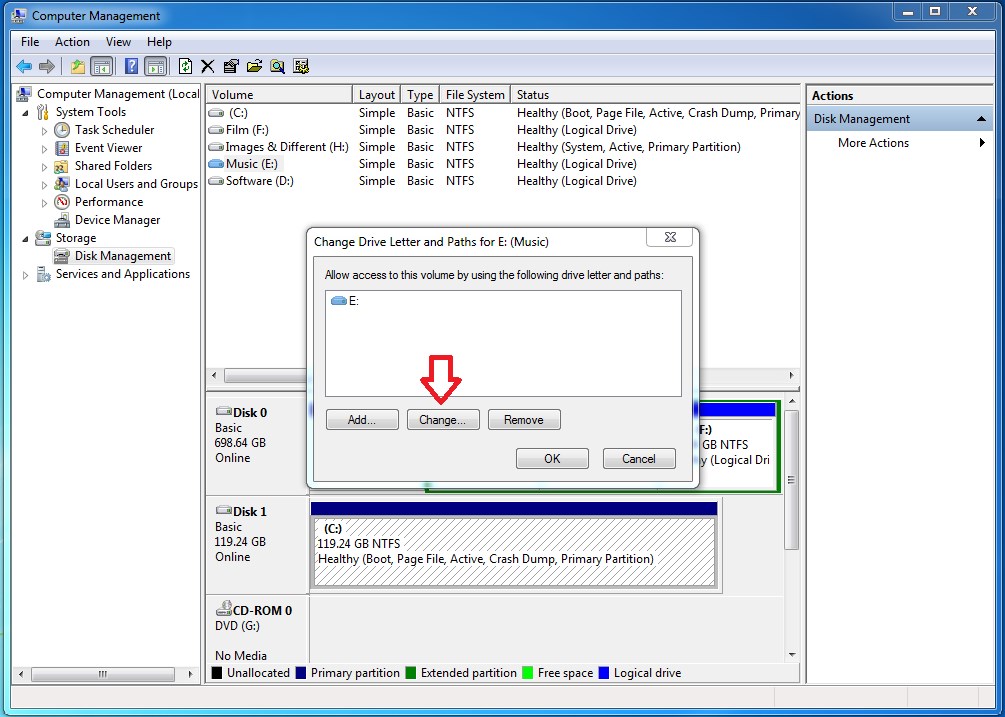Click the green Refresh icon in toolbar
The image size is (1005, 717).
[x=185, y=66]
